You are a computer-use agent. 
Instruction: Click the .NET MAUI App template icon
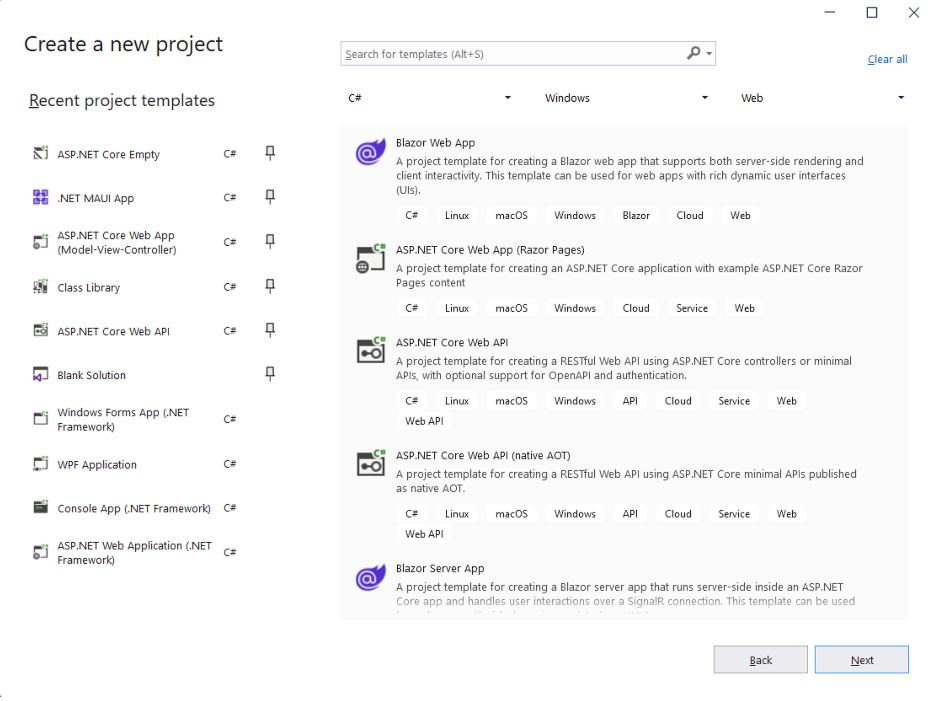coord(40,197)
